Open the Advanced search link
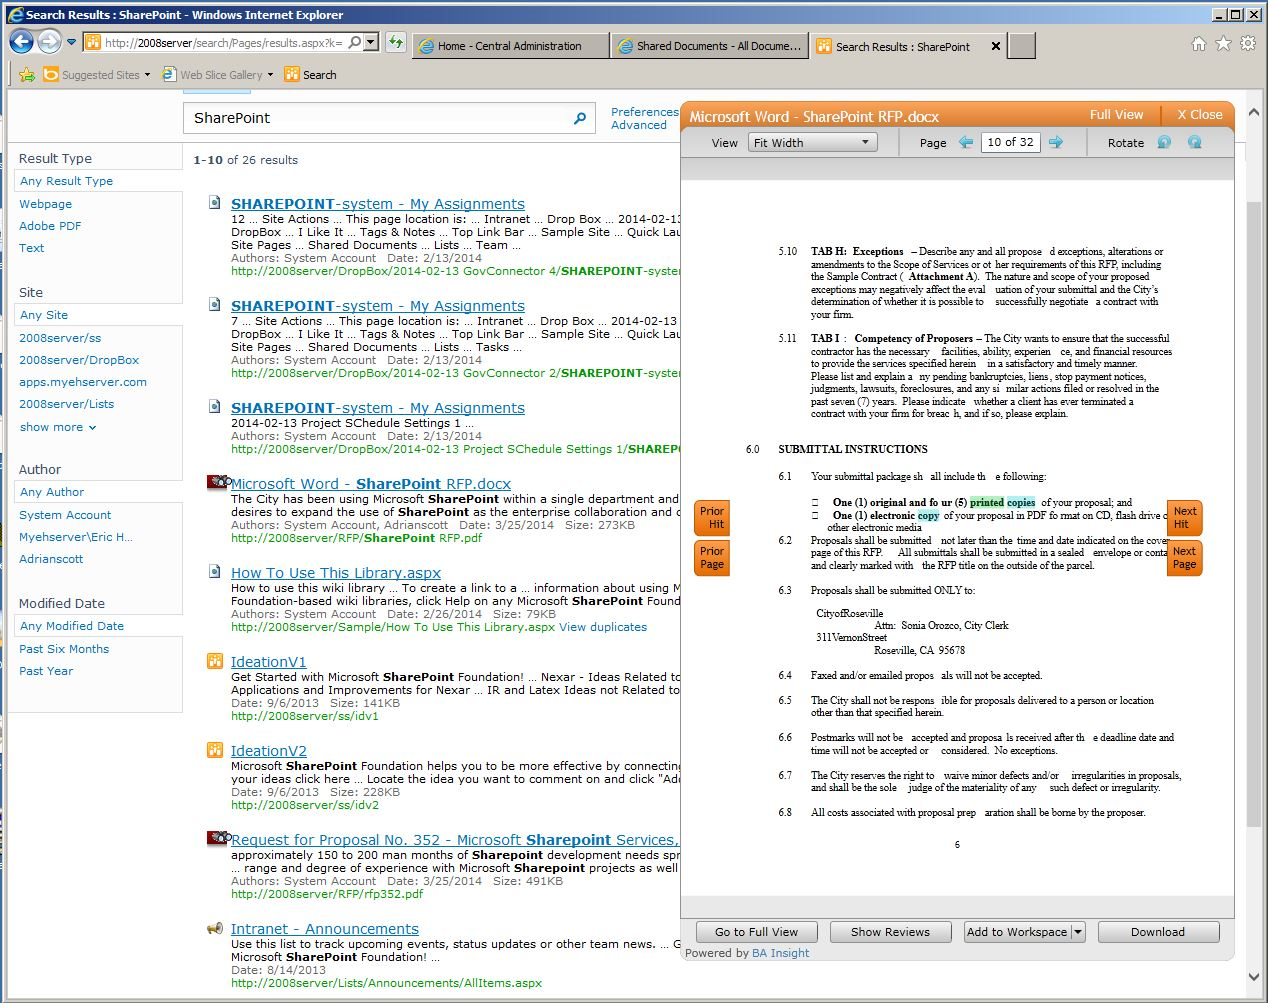1268x1003 pixels. click(639, 125)
